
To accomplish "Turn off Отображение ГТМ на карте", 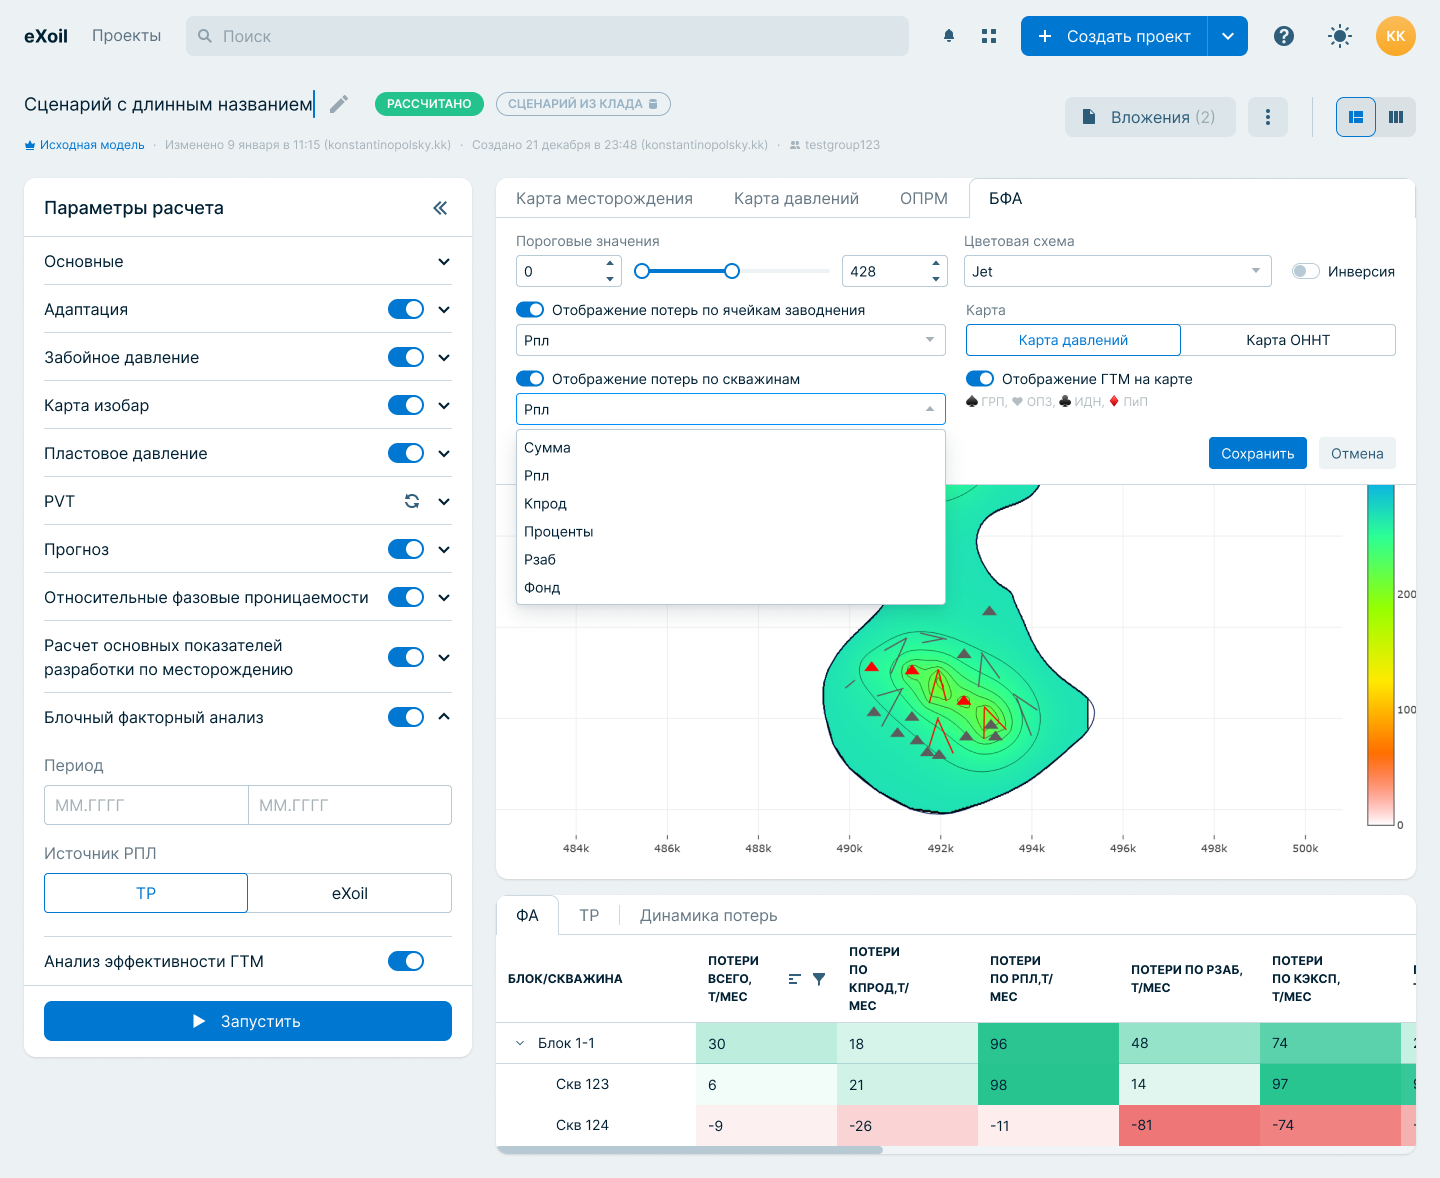I will [980, 379].
